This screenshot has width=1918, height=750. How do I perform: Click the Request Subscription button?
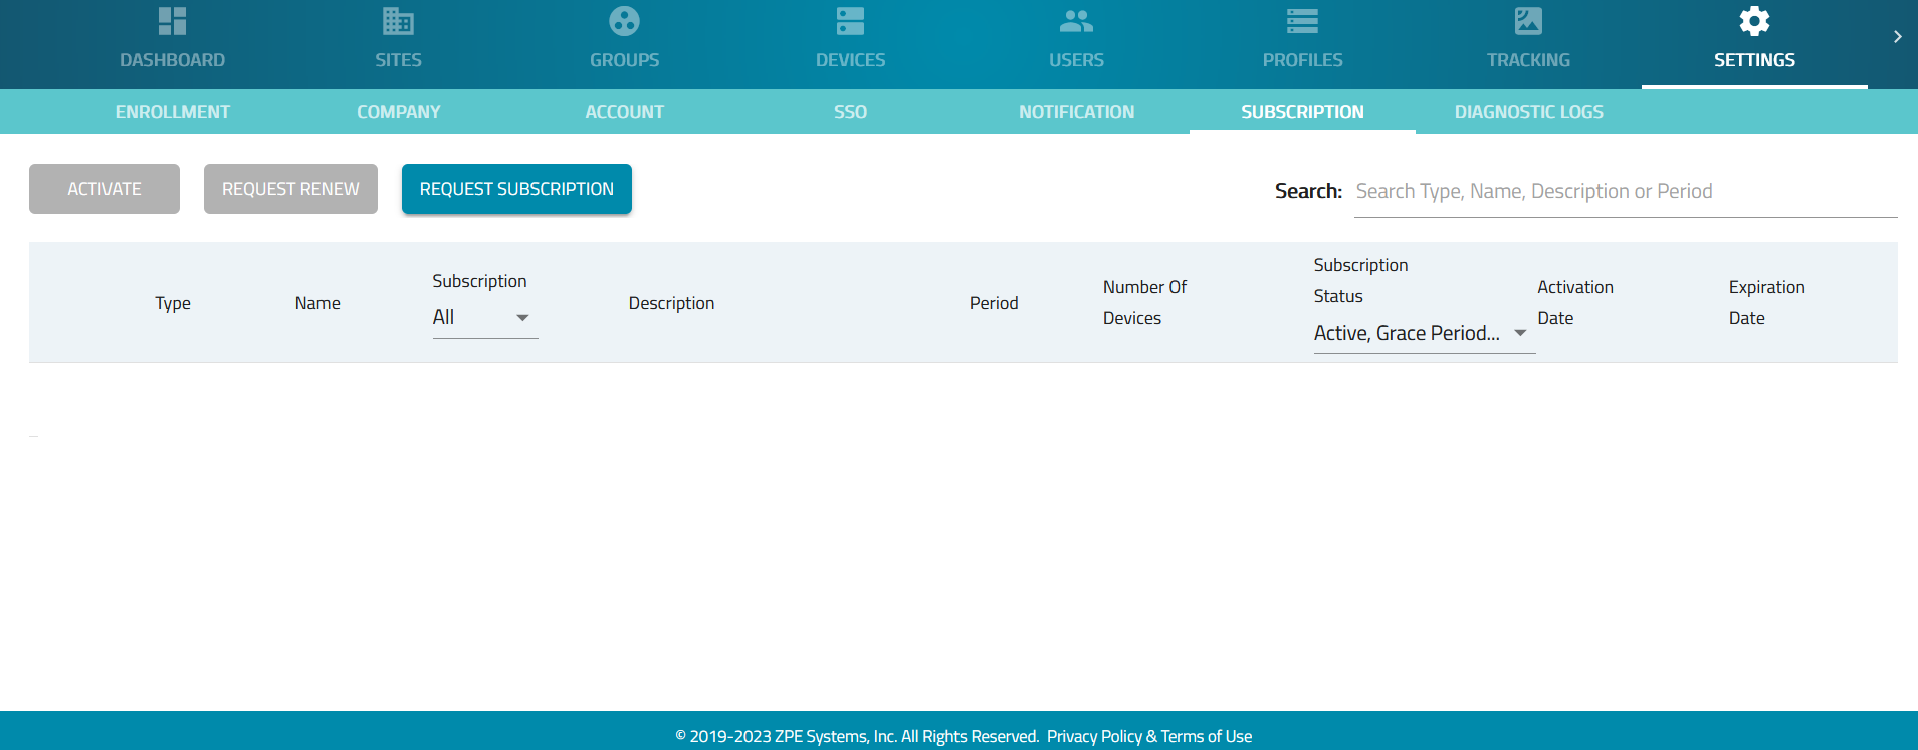517,189
